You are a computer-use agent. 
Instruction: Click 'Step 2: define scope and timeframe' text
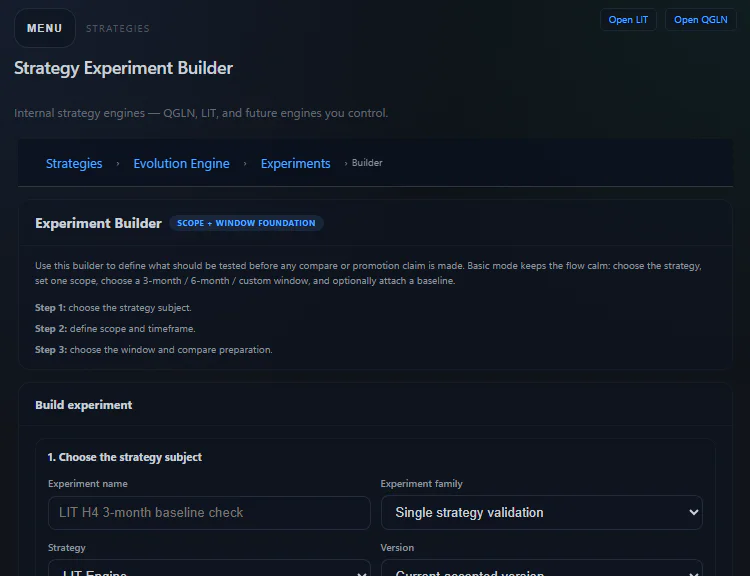pyautogui.click(x=115, y=329)
